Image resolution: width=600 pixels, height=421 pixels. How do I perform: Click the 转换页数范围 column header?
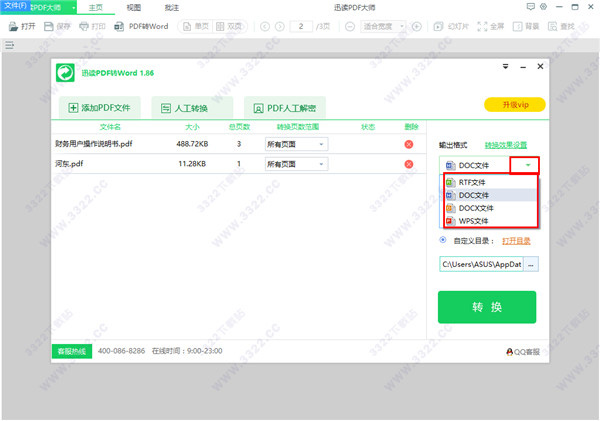[x=298, y=127]
